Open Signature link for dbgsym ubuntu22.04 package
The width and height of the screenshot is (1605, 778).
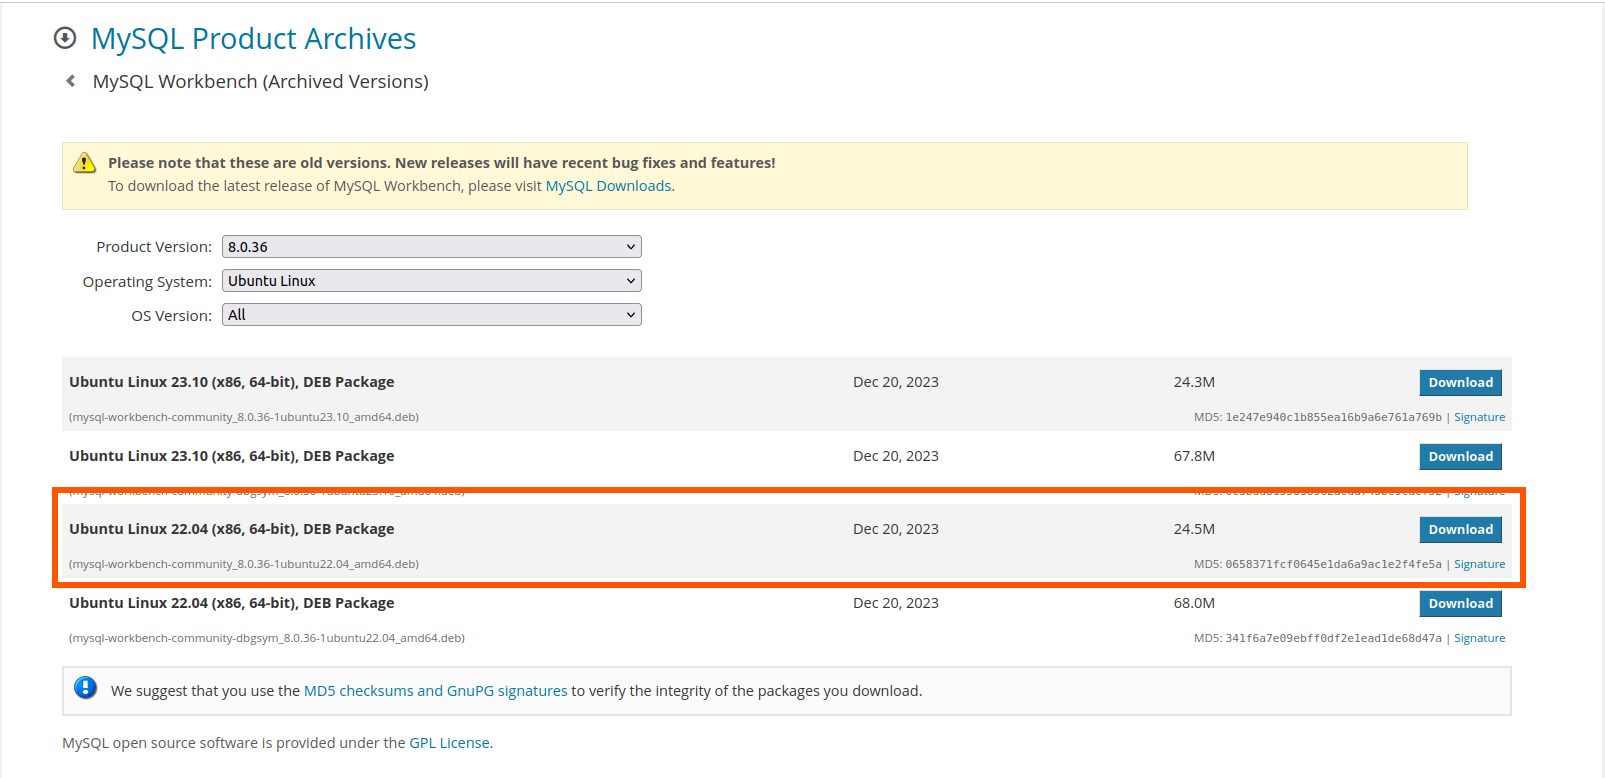point(1479,638)
